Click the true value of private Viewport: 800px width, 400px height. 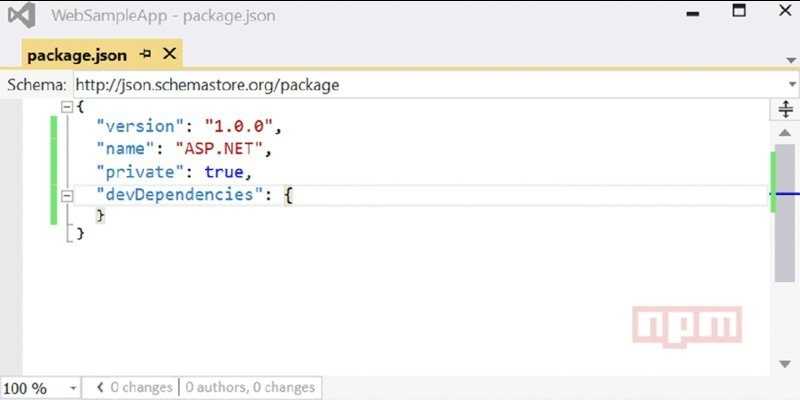(x=224, y=172)
